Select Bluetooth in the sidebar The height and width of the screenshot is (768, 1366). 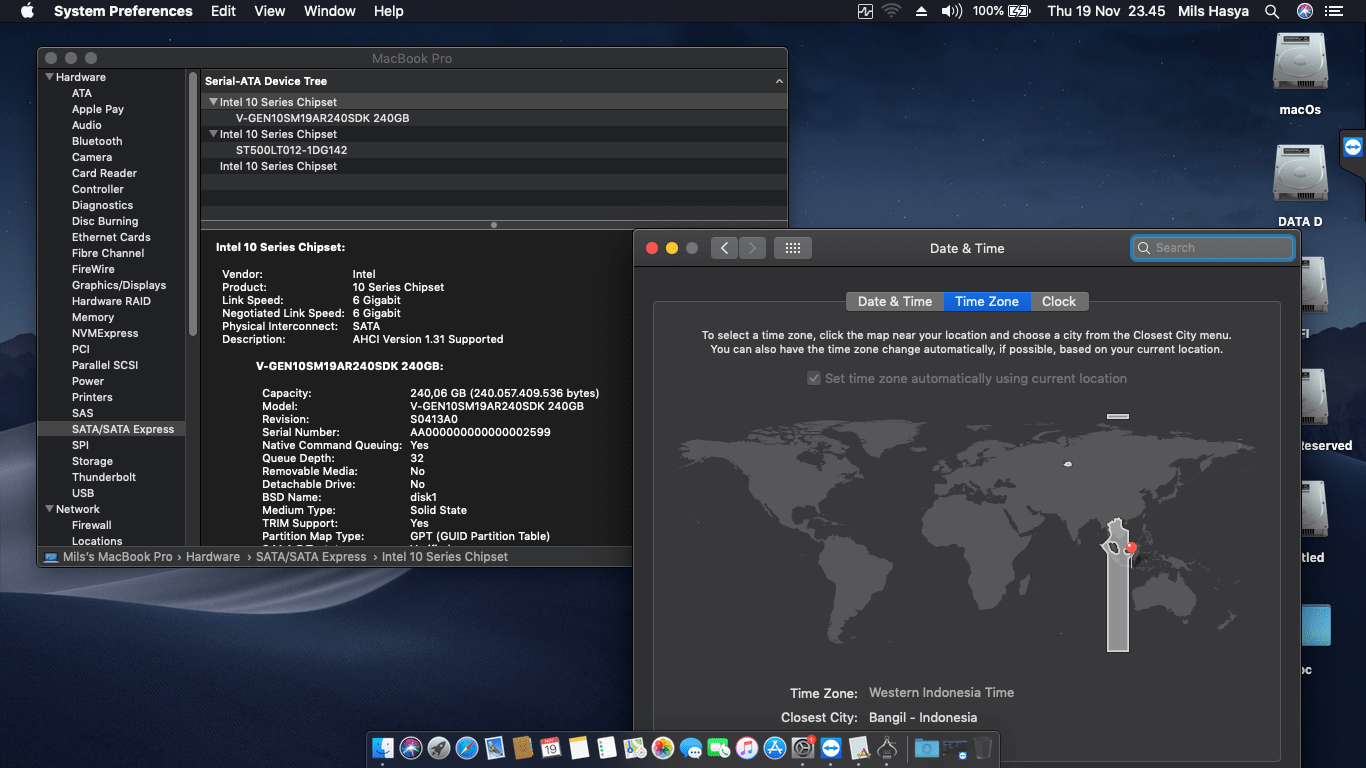[x=97, y=141]
